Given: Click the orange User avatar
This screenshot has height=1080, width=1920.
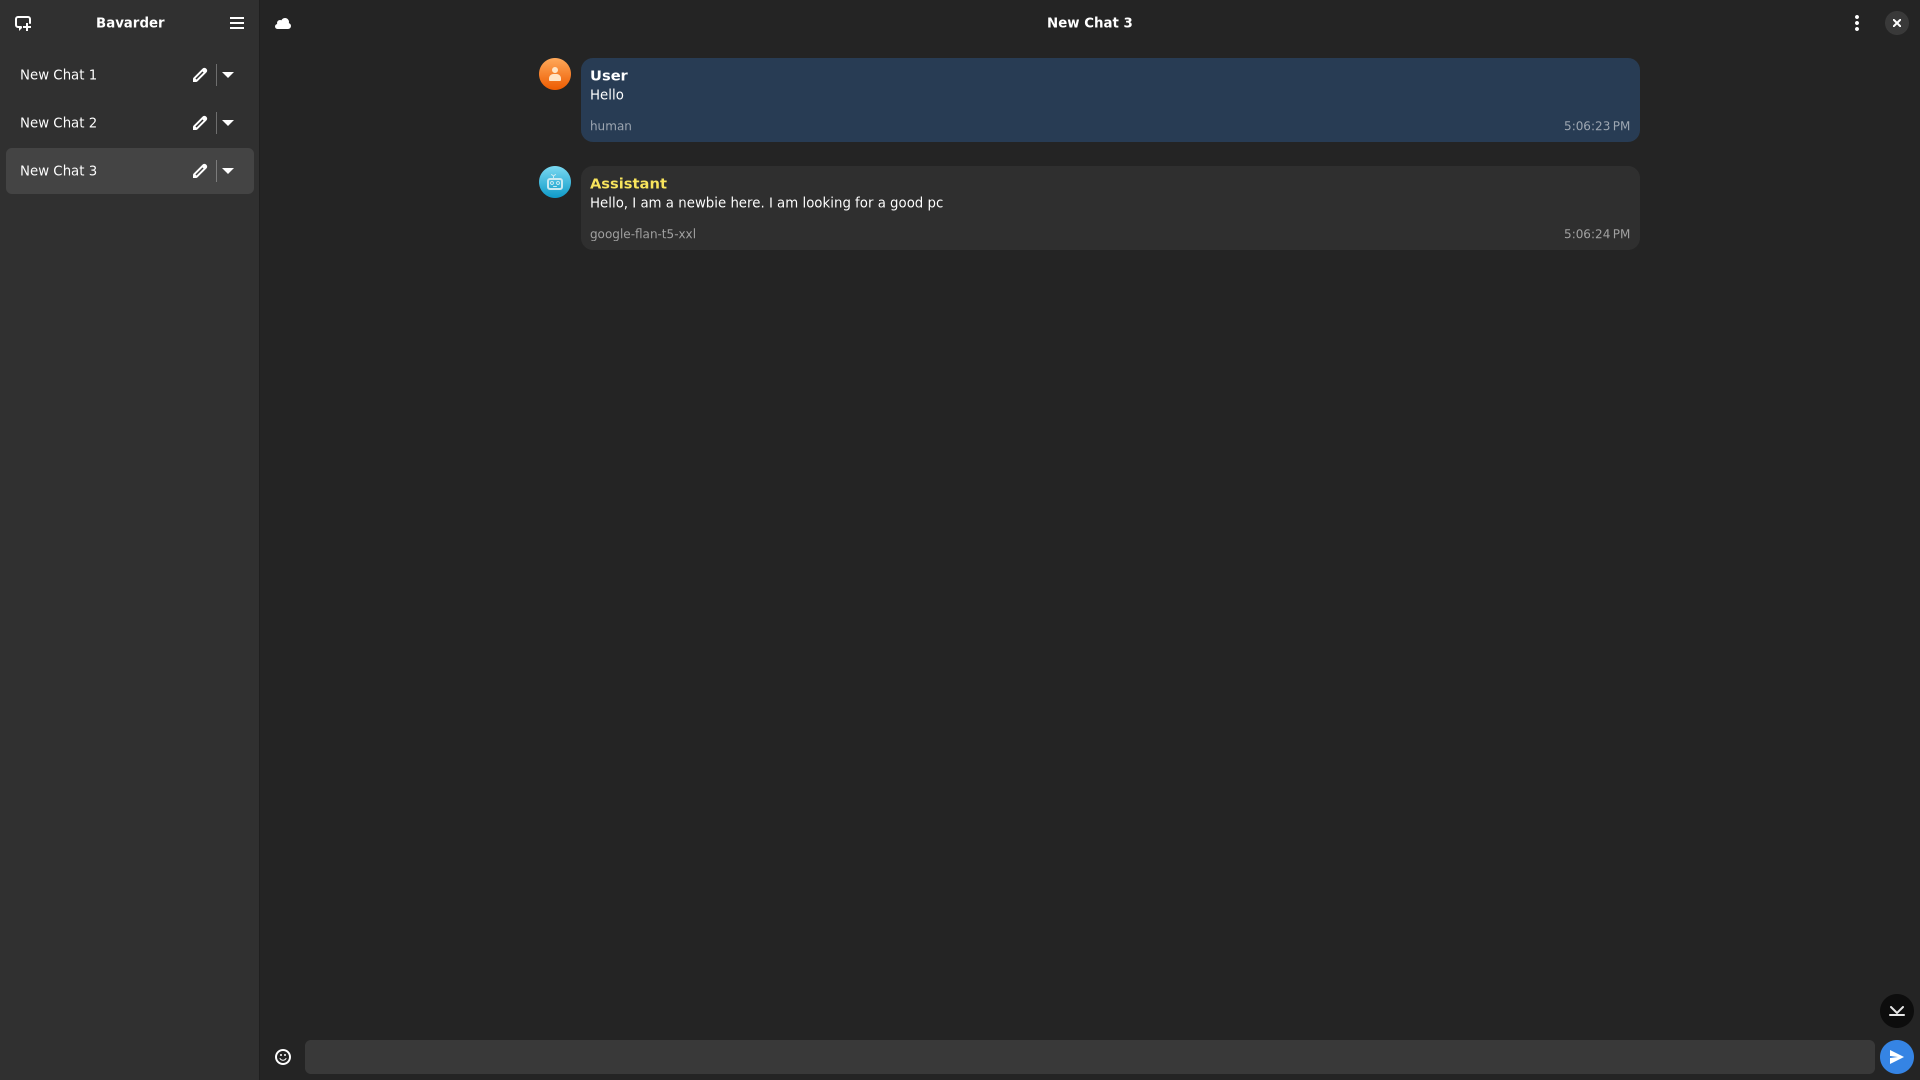Looking at the screenshot, I should tap(555, 74).
